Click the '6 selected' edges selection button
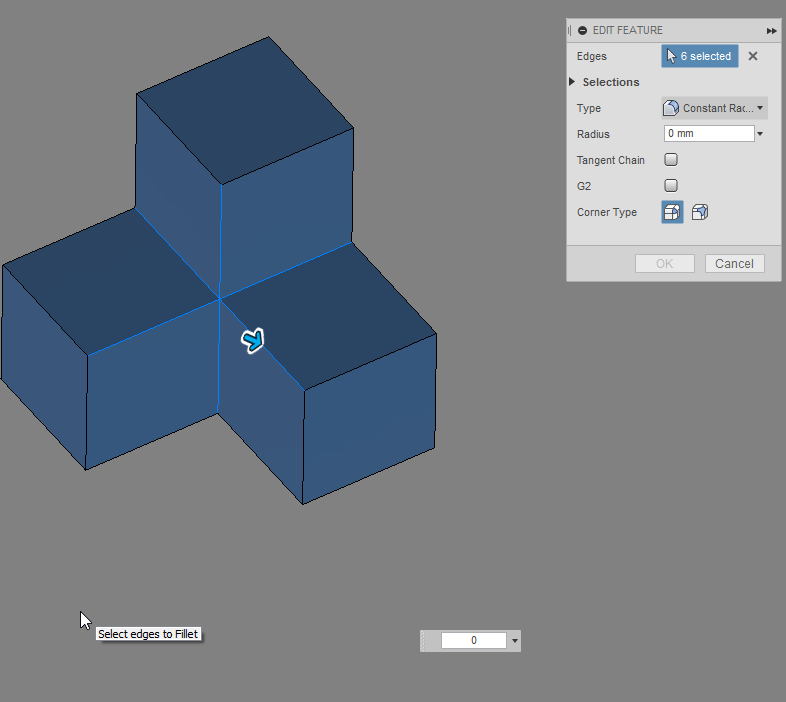The width and height of the screenshot is (786, 702). (x=699, y=56)
